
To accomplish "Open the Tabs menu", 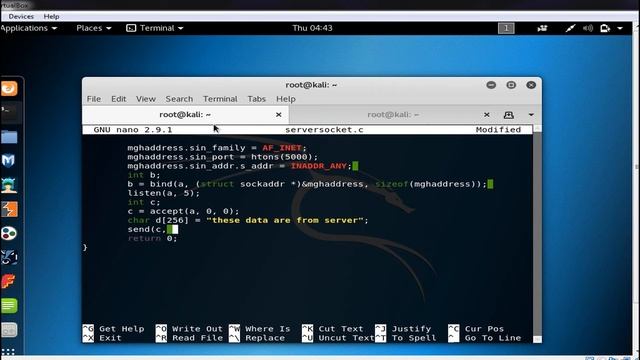I will pyautogui.click(x=256, y=99).
